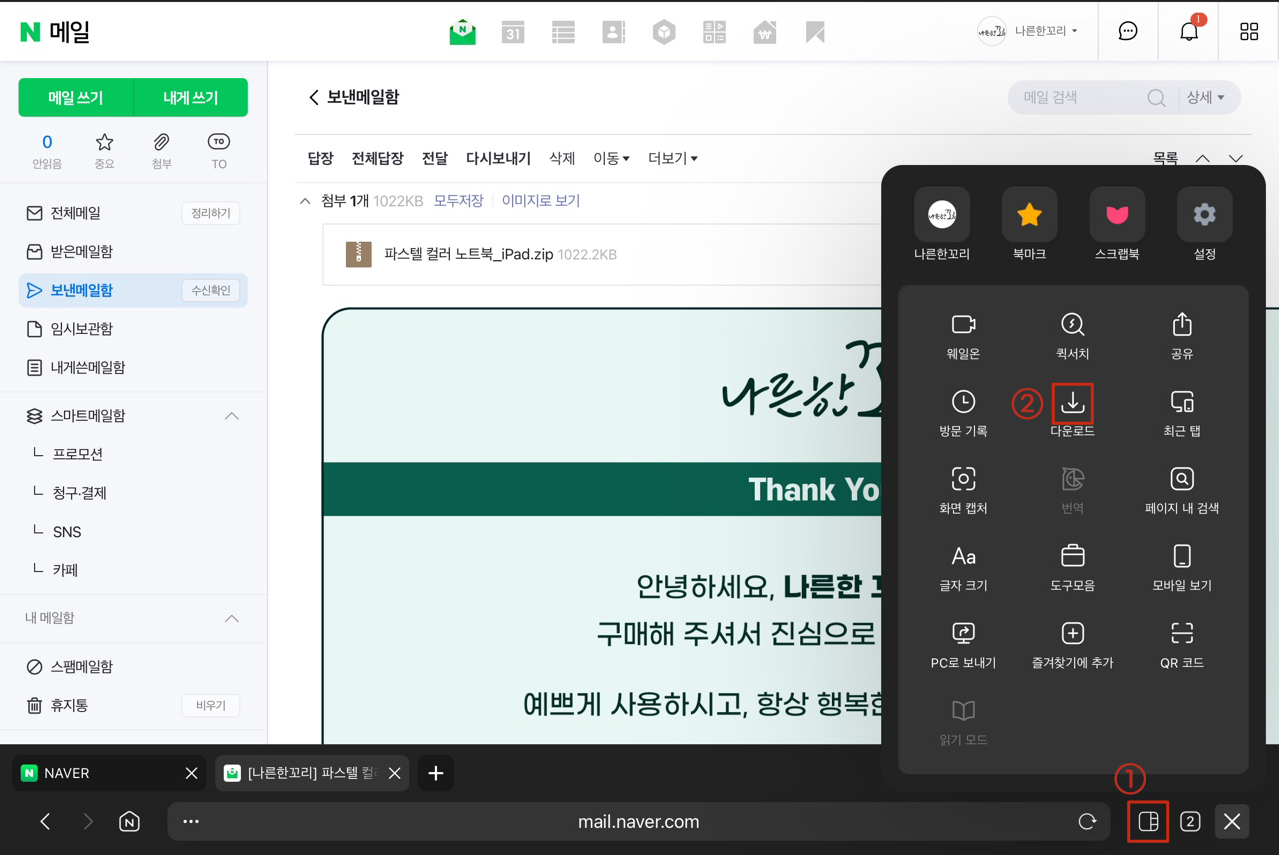Add this page to 즐겨찾기 favorites
Viewport: 1280px width, 855px height.
(1072, 642)
